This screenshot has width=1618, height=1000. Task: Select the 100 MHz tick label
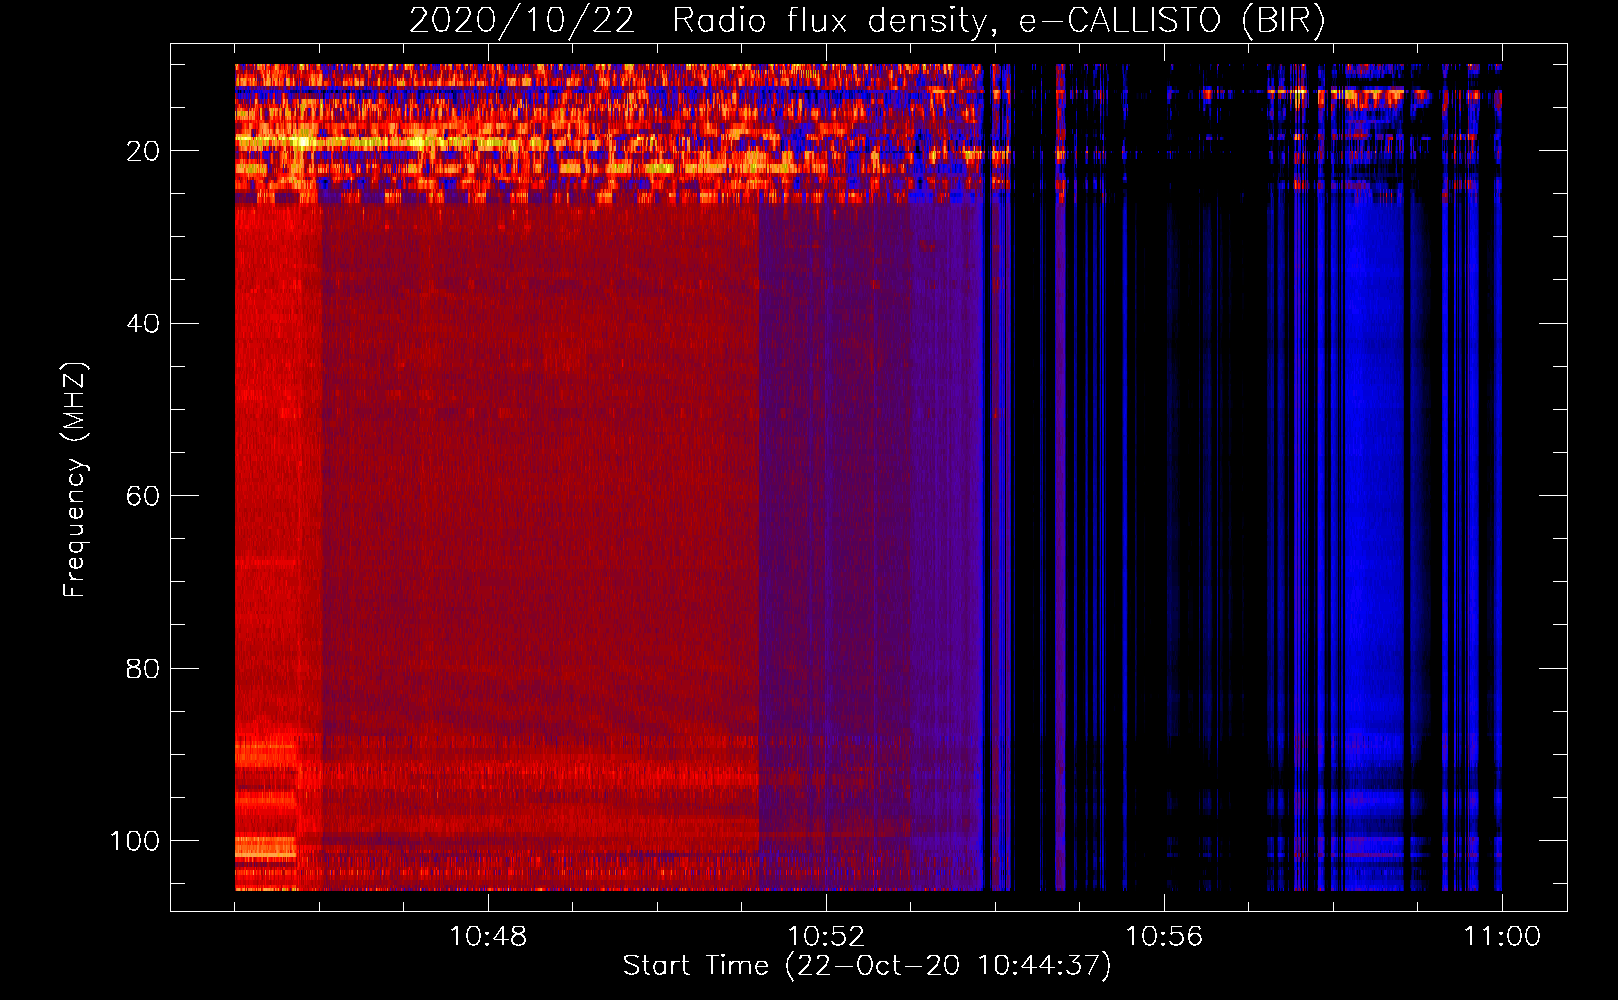pyautogui.click(x=134, y=841)
